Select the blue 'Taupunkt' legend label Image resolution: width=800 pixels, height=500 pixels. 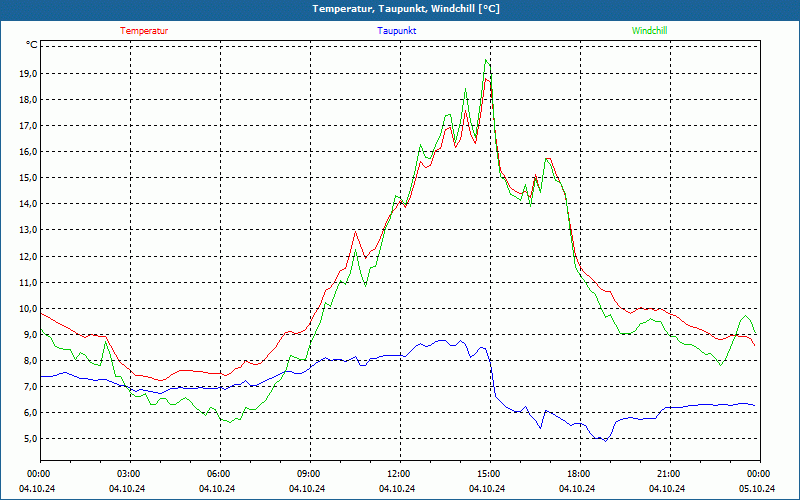(x=397, y=31)
